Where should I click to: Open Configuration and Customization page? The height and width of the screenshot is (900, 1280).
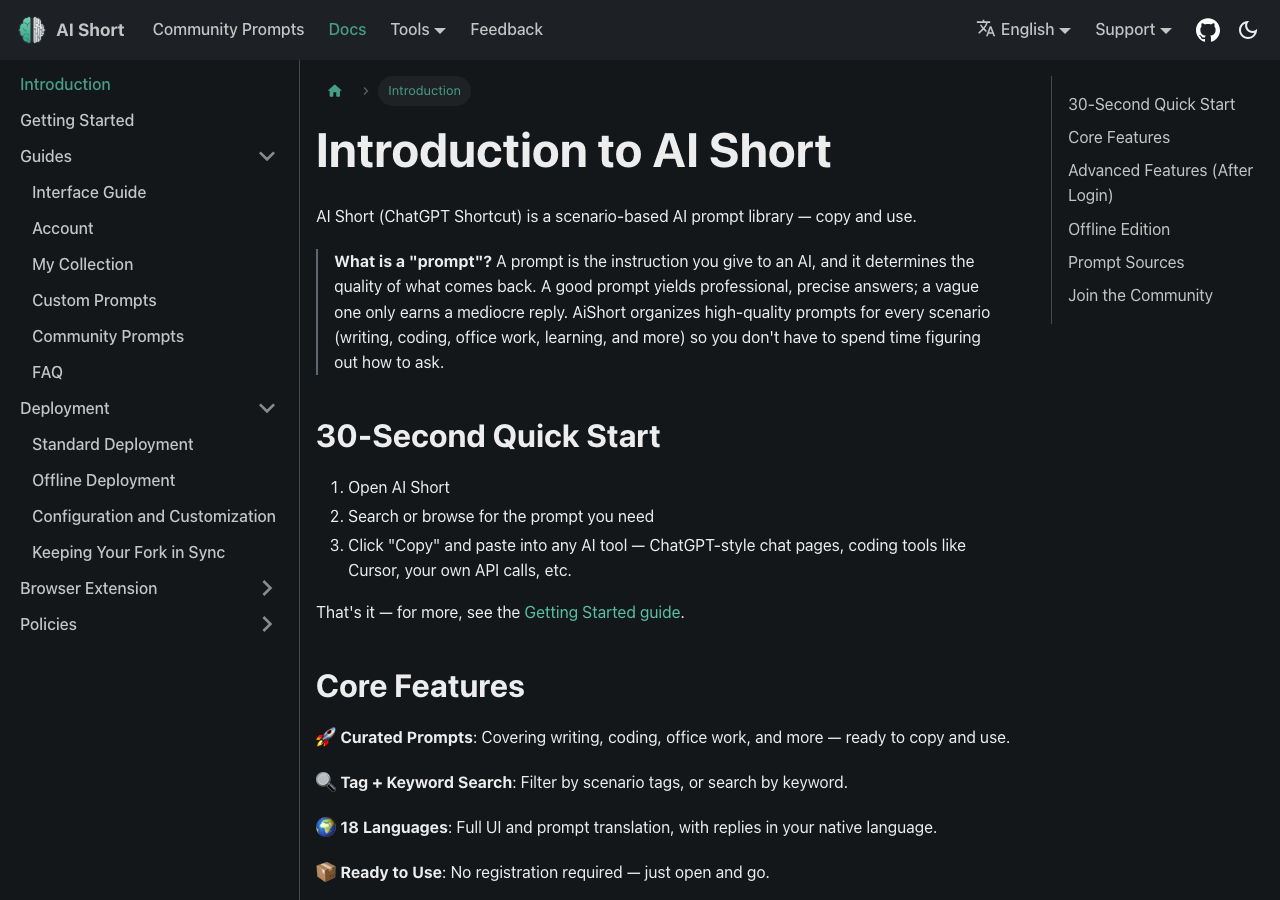(x=156, y=516)
